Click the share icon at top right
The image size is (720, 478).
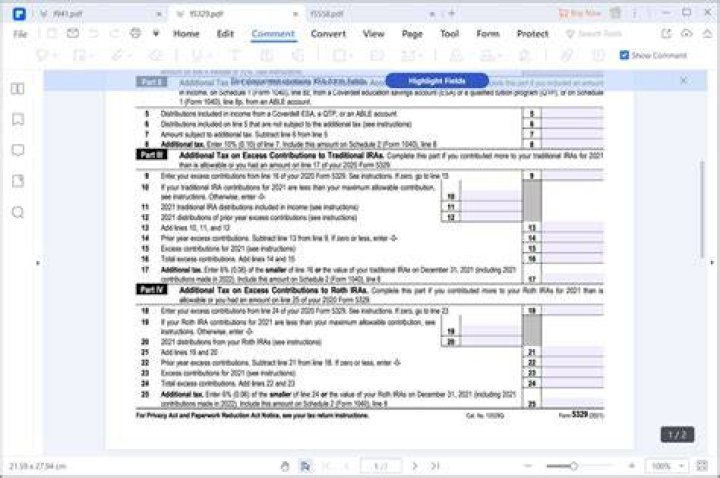(666, 34)
